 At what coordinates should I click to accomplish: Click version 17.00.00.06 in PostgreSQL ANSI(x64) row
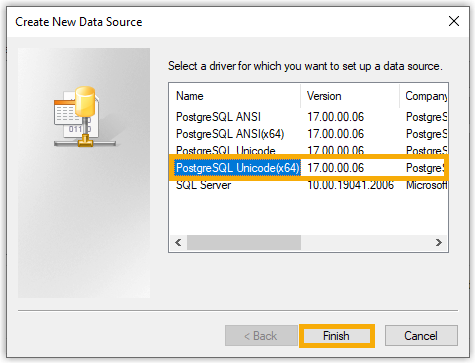335,134
